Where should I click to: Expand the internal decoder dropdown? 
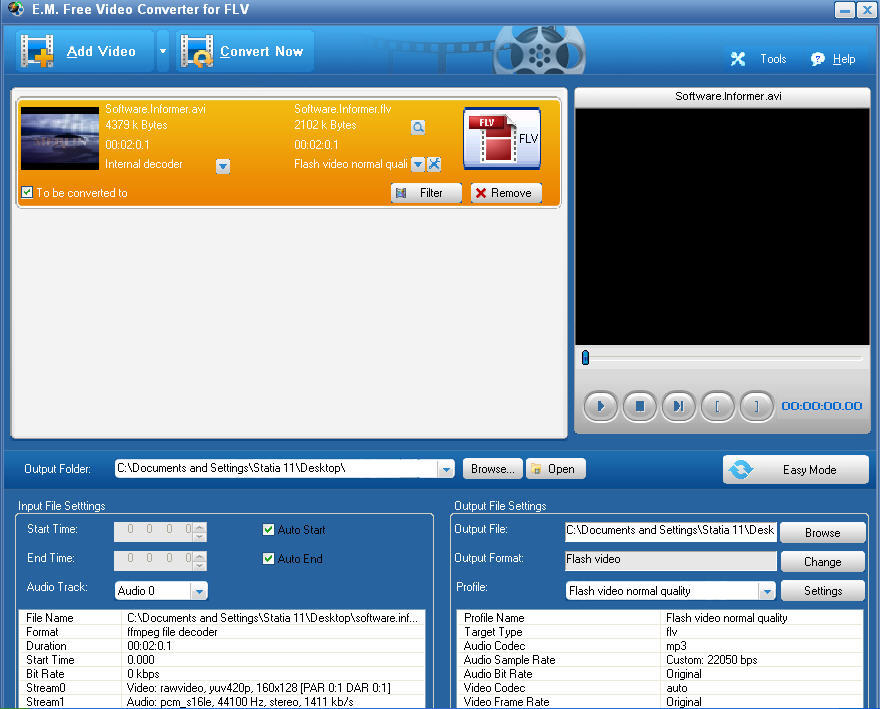[222, 166]
